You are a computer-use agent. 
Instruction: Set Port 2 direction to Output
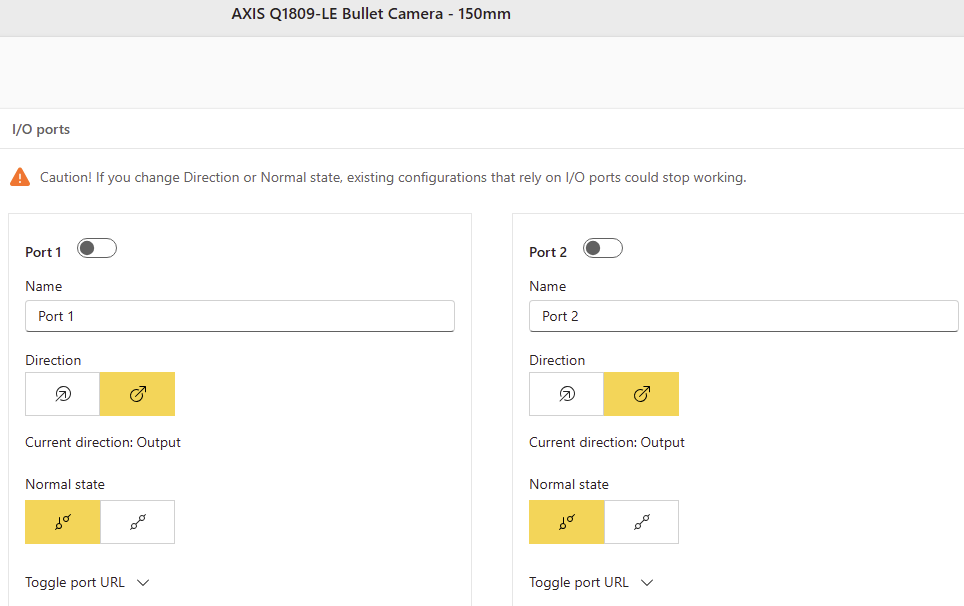(641, 394)
